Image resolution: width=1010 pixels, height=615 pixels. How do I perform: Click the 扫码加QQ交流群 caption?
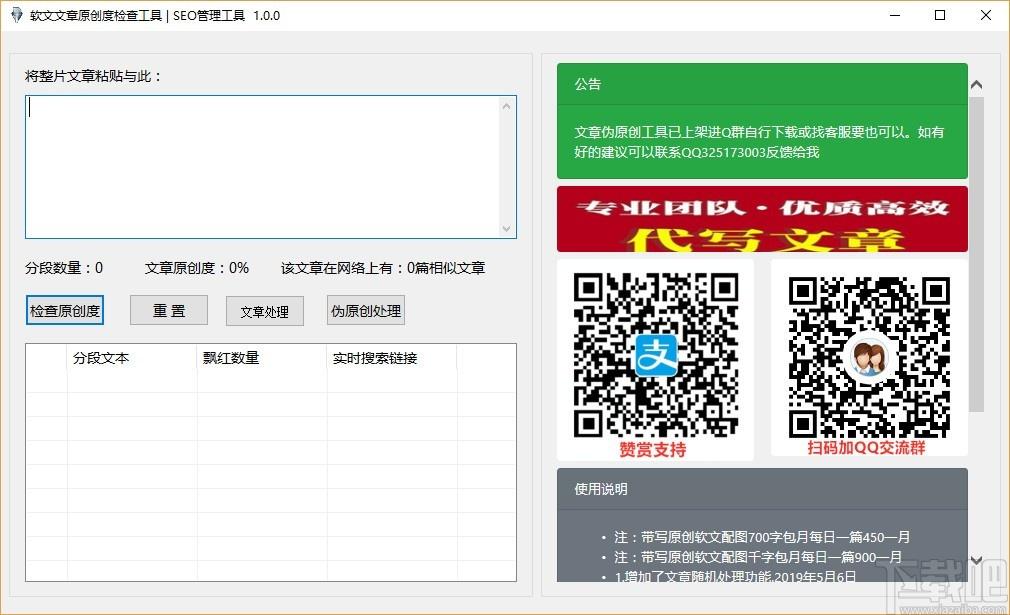click(x=866, y=448)
